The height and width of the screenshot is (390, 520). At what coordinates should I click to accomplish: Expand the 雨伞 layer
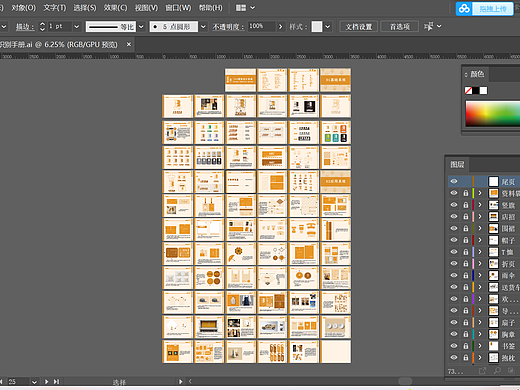[480, 275]
